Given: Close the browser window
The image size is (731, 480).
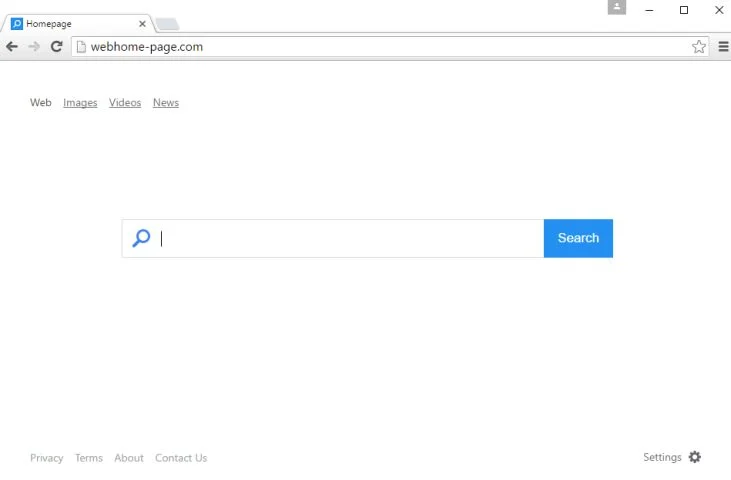Looking at the screenshot, I should tap(719, 10).
